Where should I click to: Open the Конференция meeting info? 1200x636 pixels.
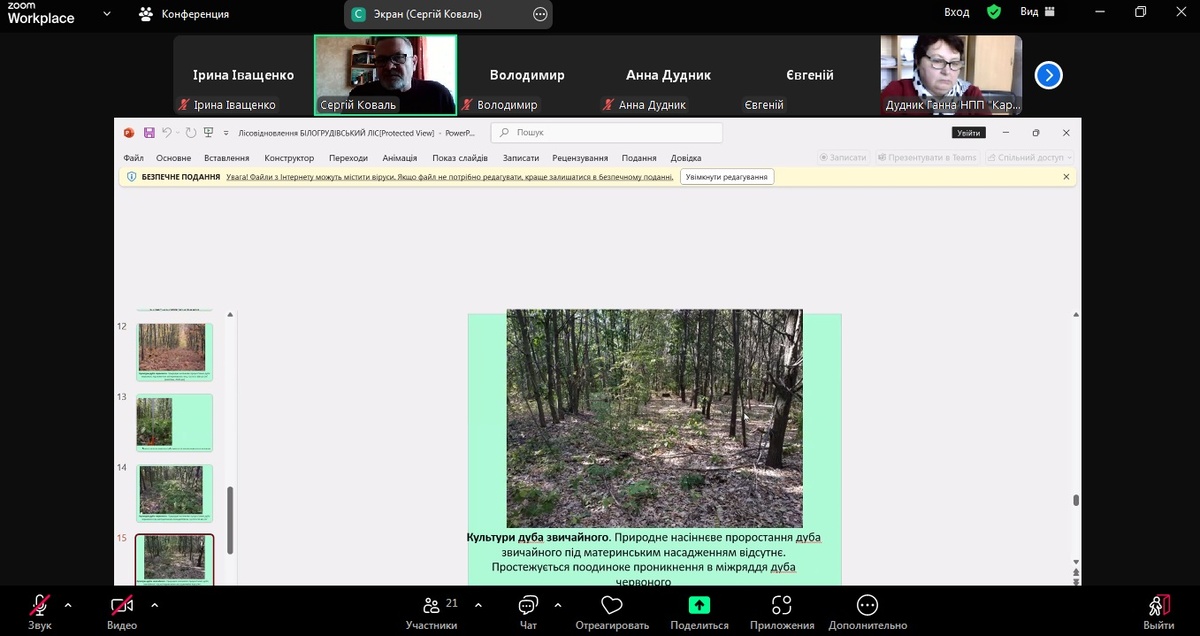184,14
